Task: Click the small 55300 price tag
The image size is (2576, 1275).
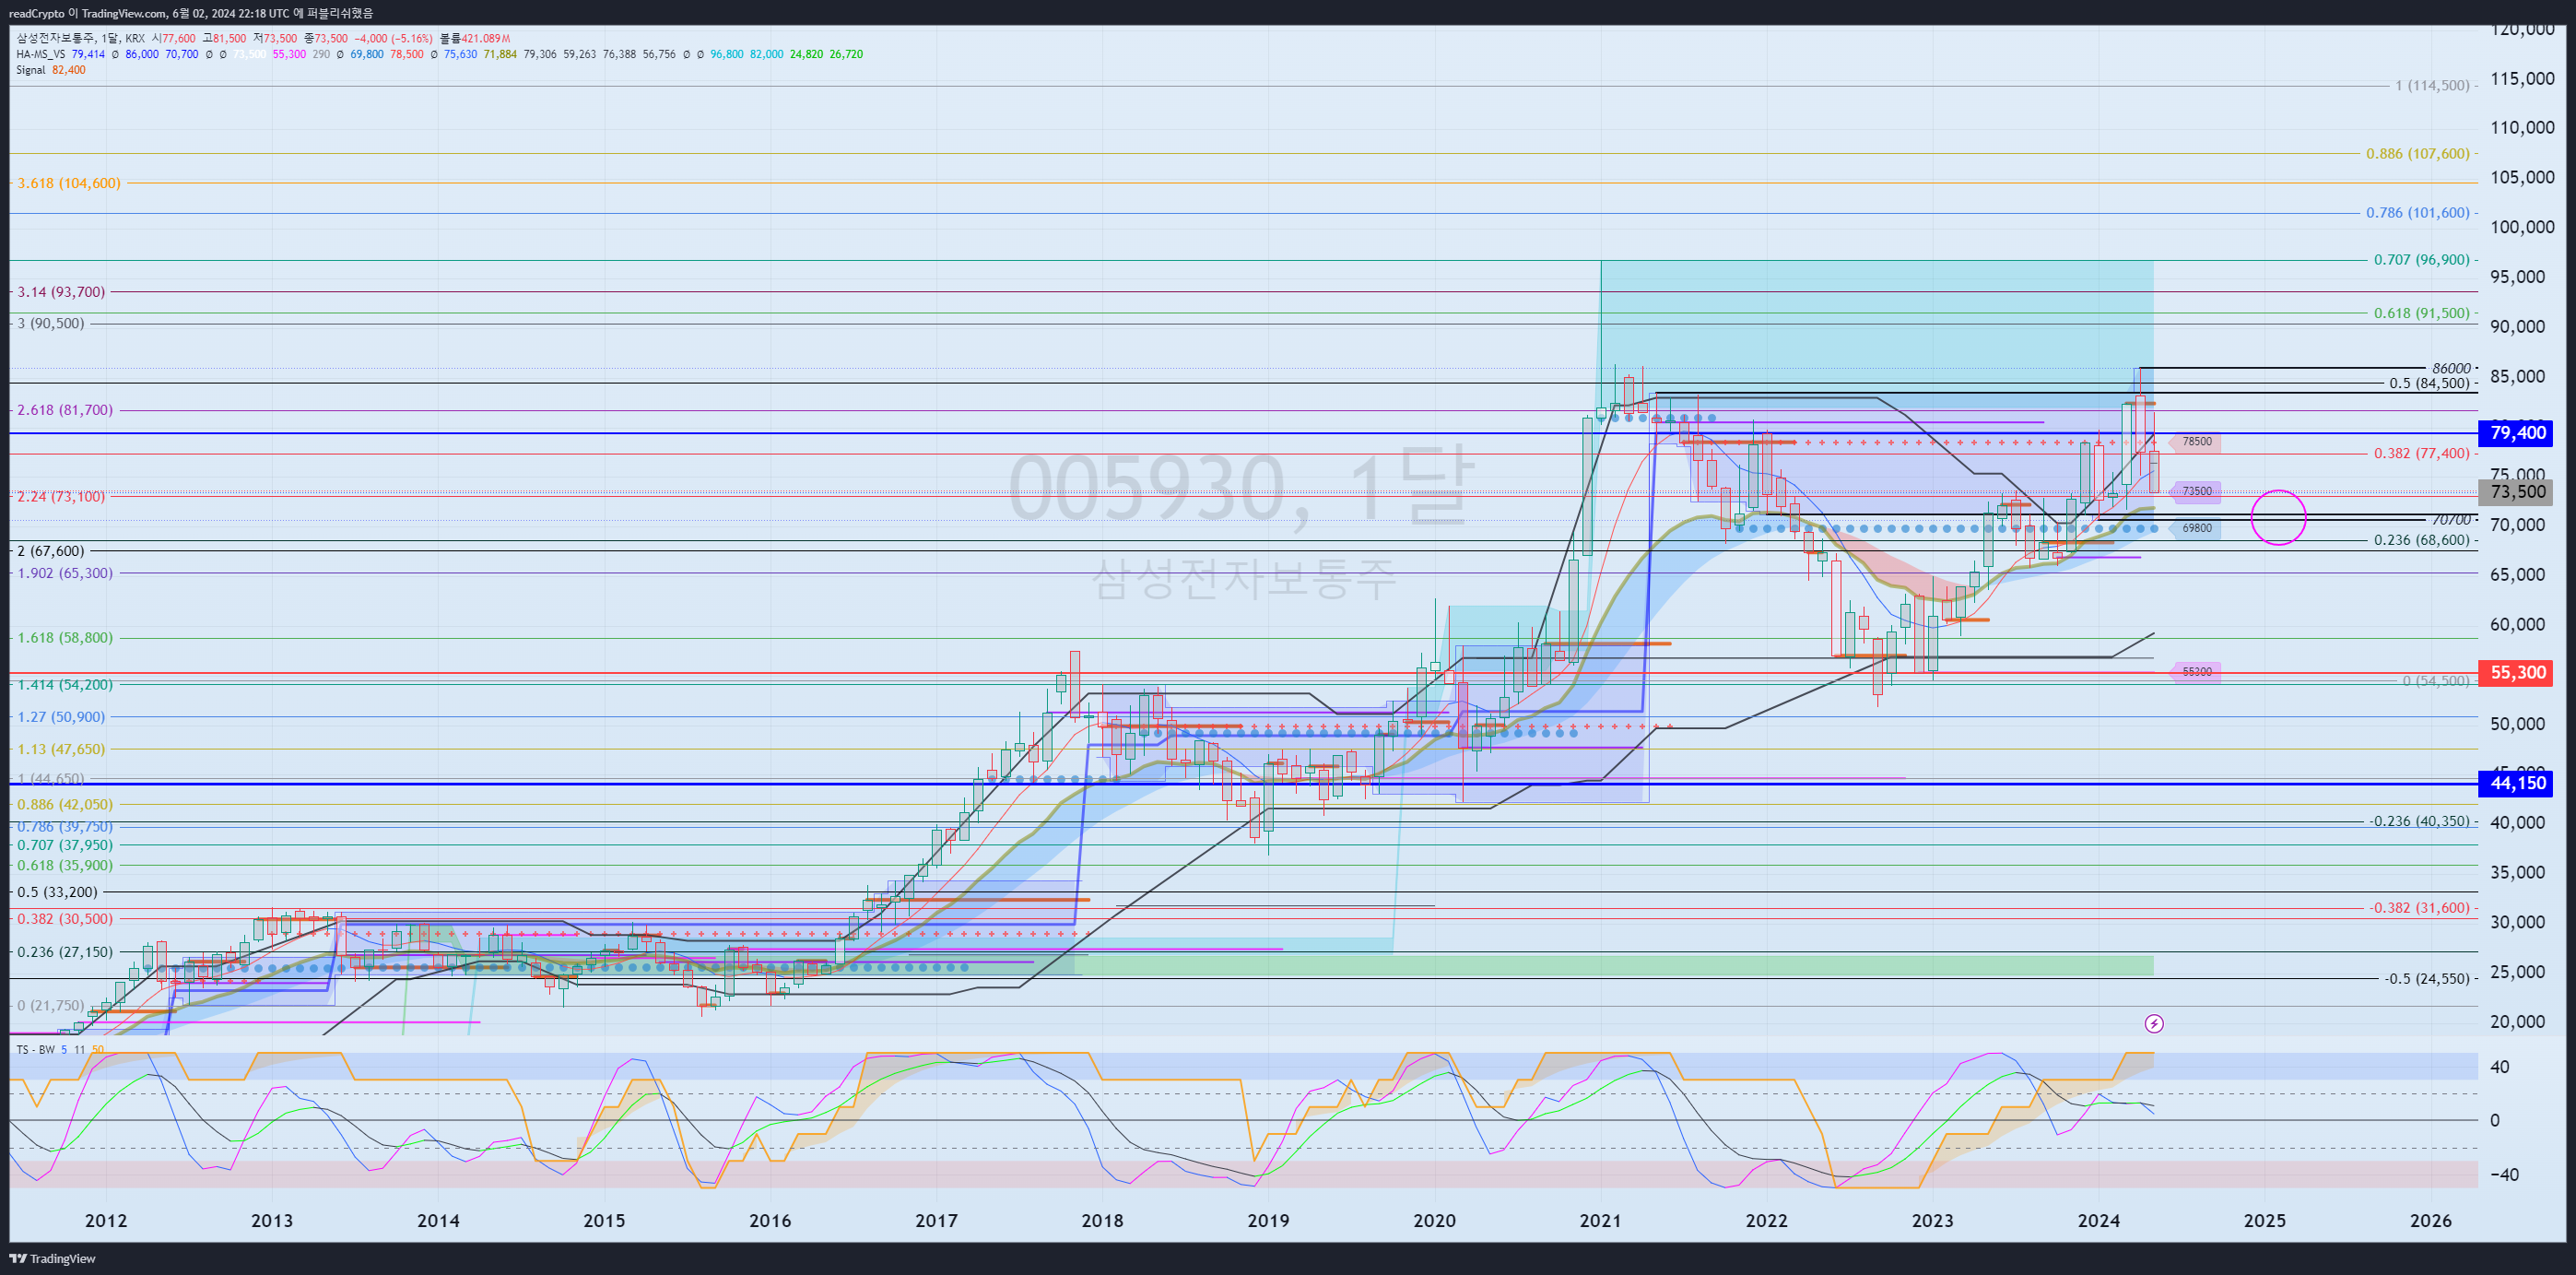Action: pos(2196,672)
